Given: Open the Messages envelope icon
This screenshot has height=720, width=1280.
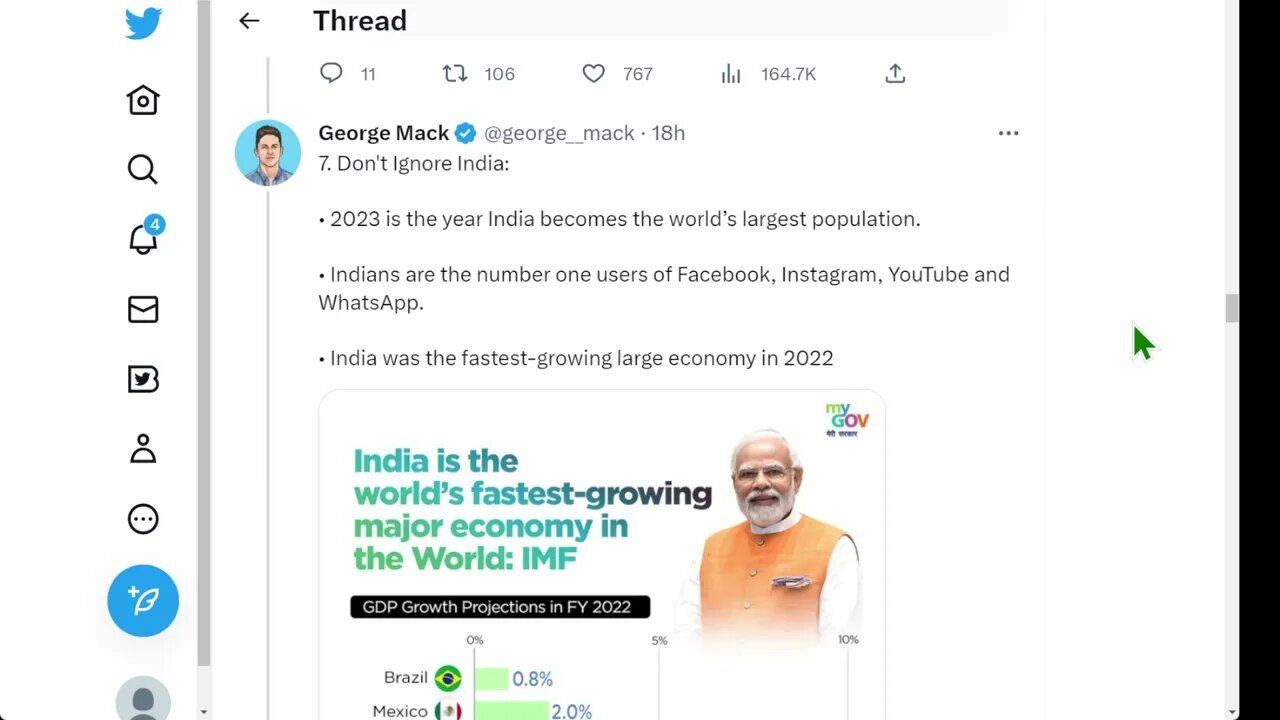Looking at the screenshot, I should click(x=143, y=310).
